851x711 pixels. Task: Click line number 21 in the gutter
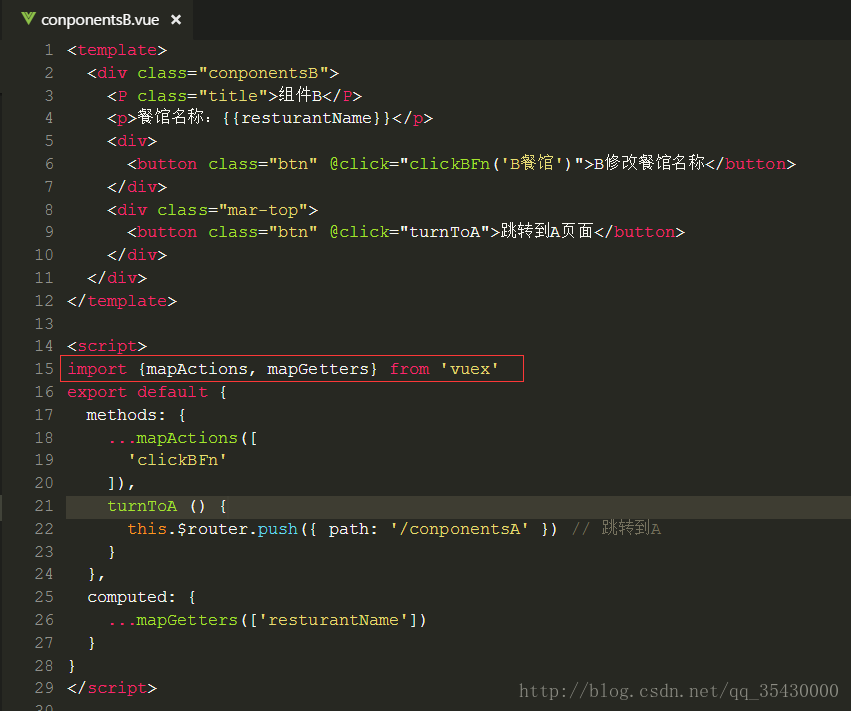tap(44, 506)
